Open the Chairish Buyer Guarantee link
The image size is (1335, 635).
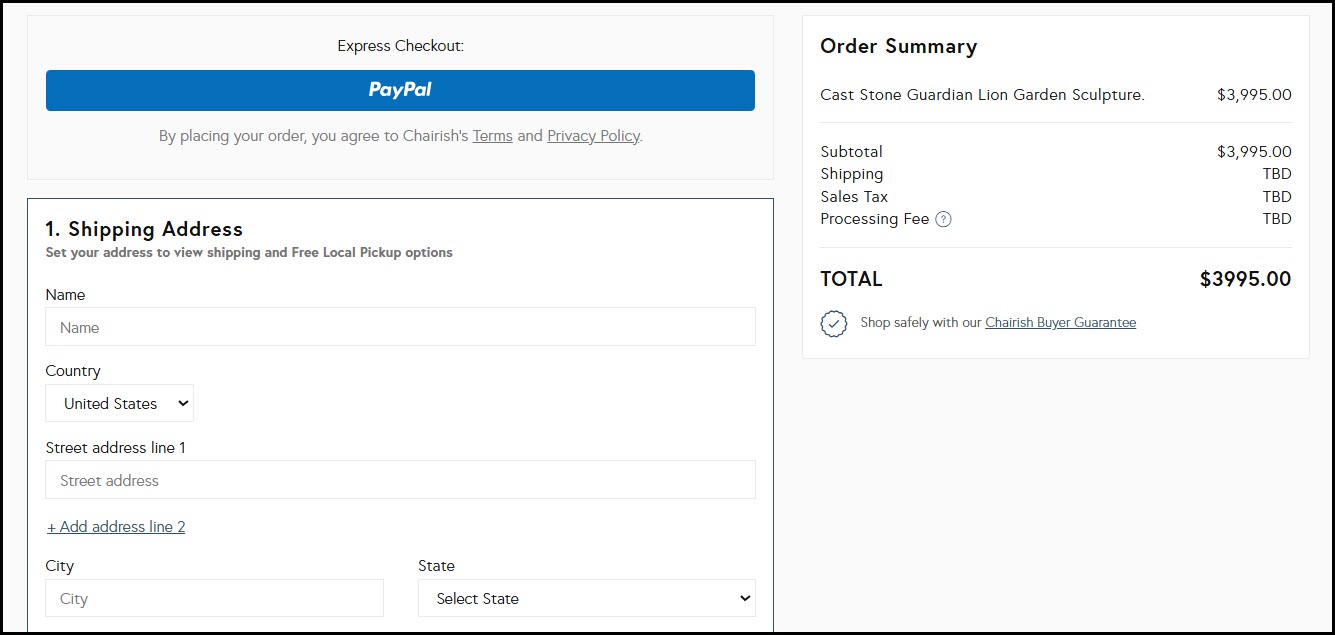(x=1060, y=323)
